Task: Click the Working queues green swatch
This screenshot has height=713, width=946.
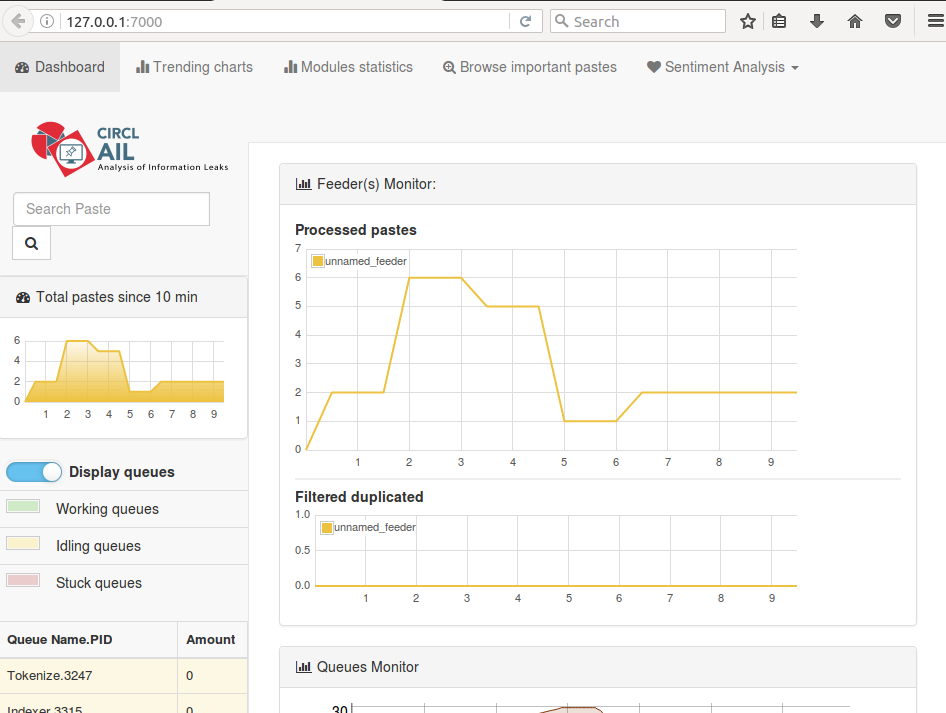Action: coord(23,507)
